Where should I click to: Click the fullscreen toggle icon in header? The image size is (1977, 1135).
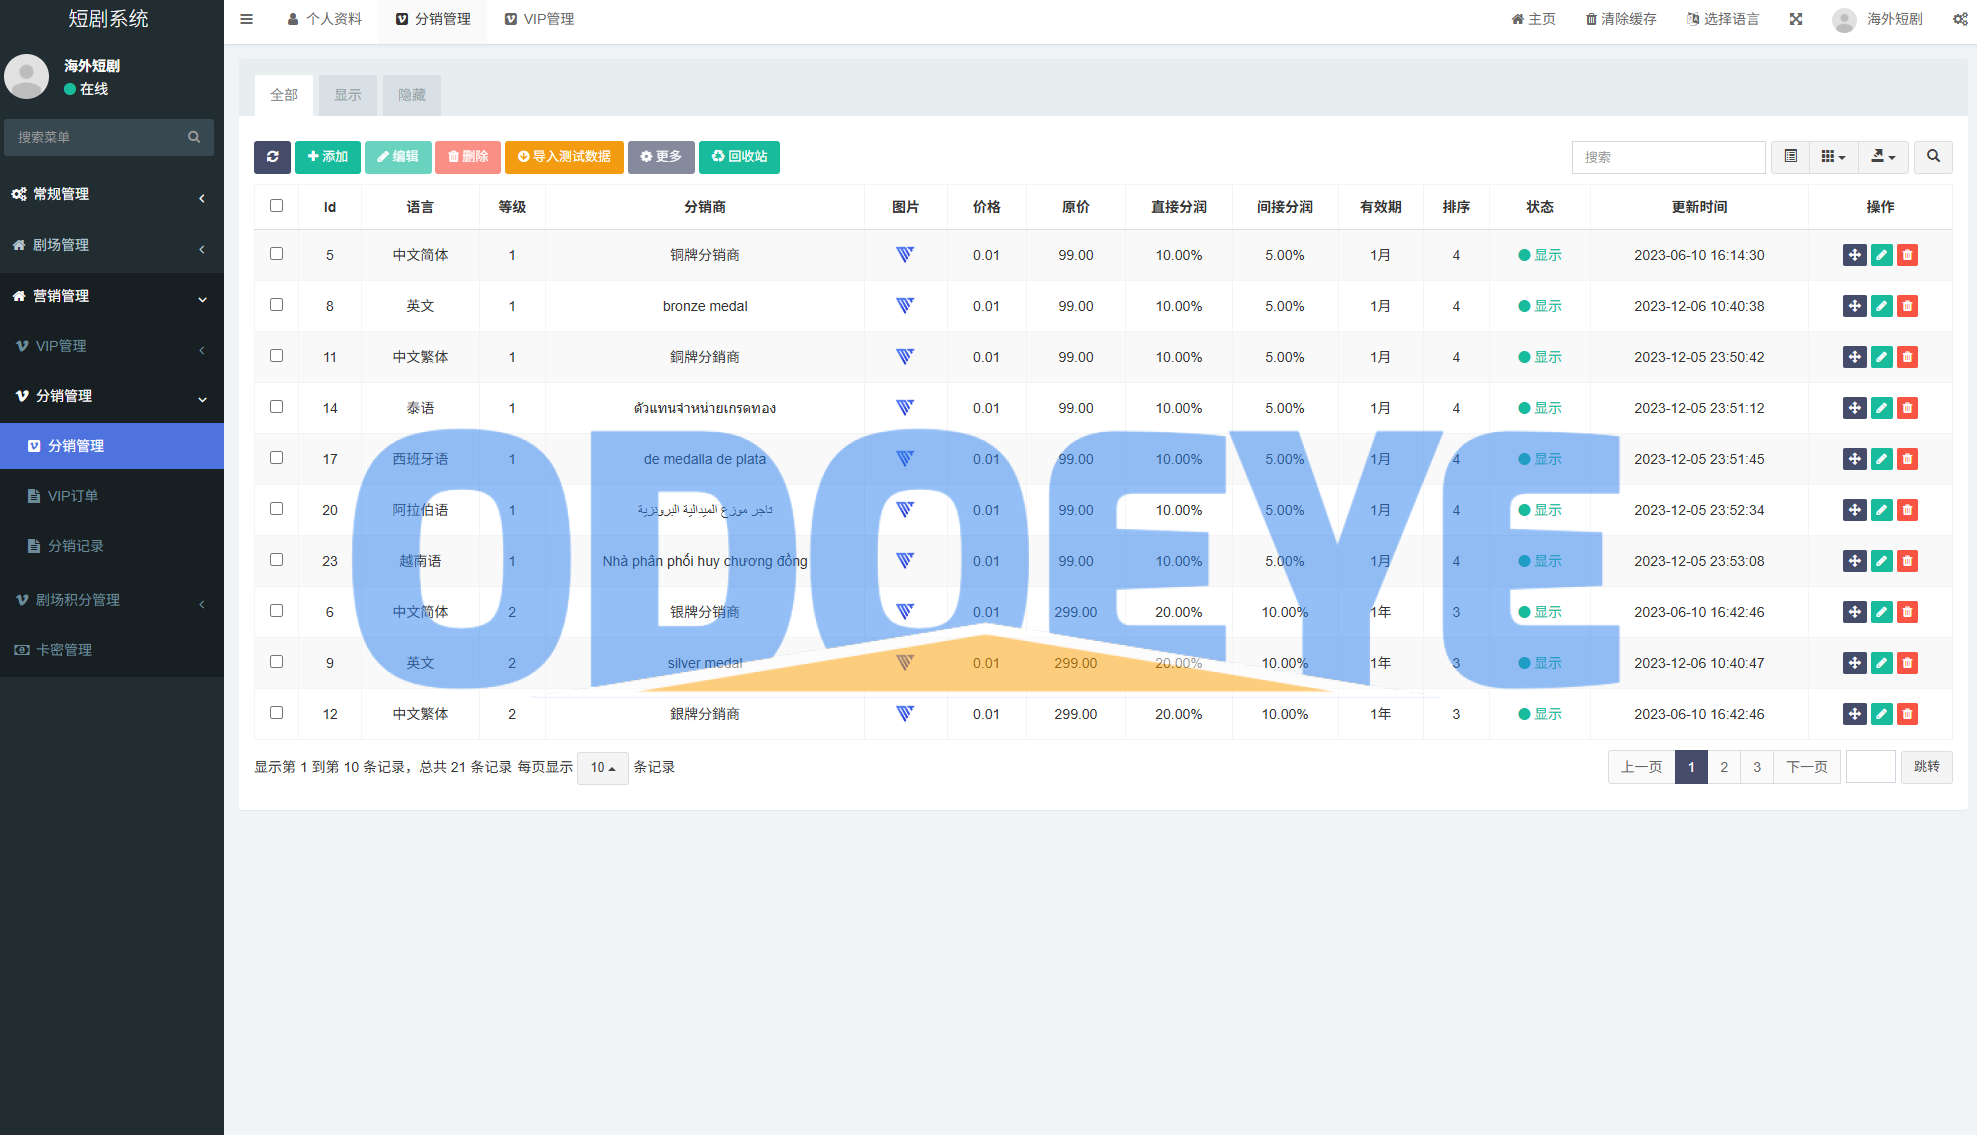(x=1796, y=19)
